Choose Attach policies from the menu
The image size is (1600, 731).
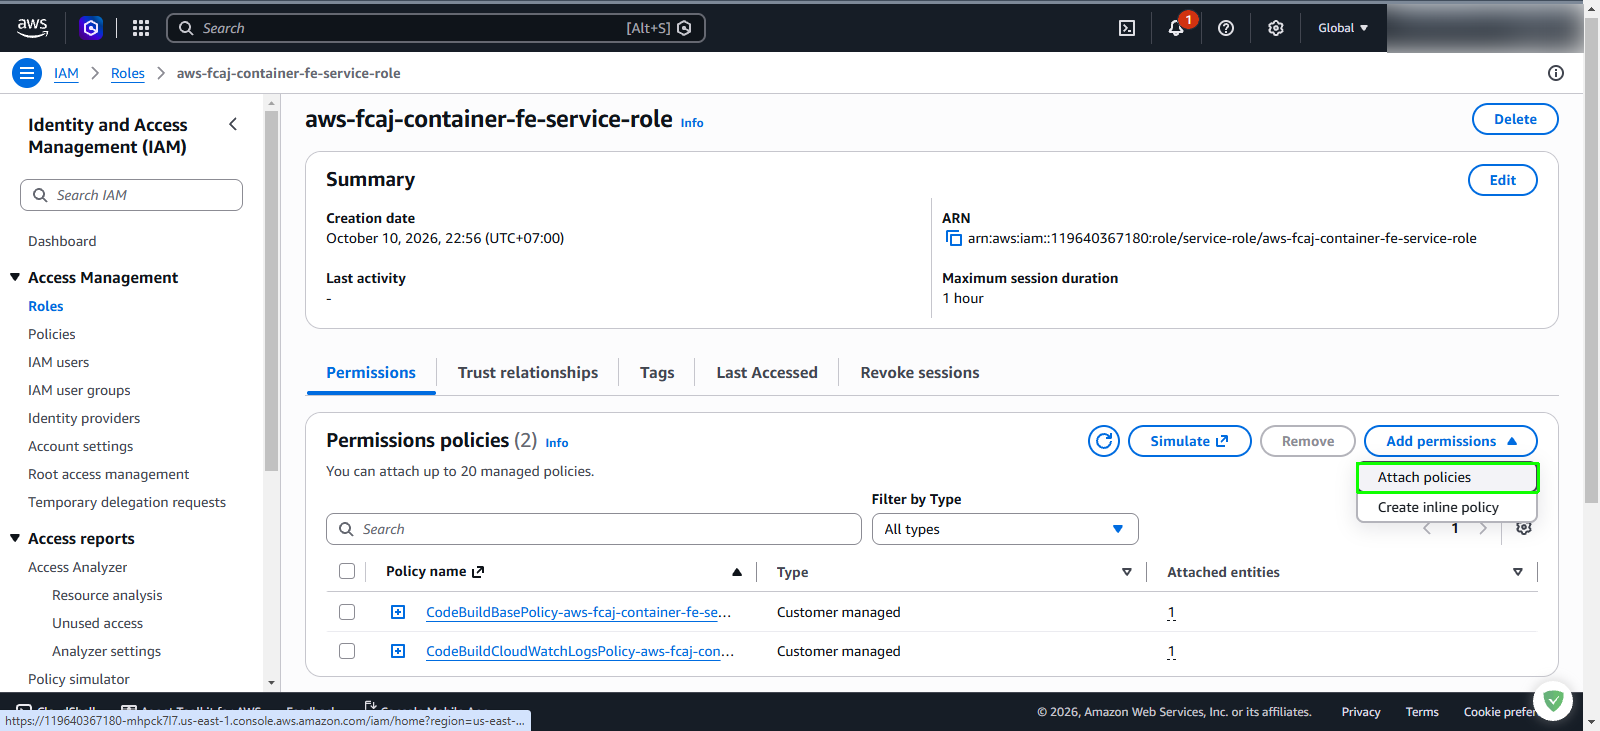click(1447, 477)
